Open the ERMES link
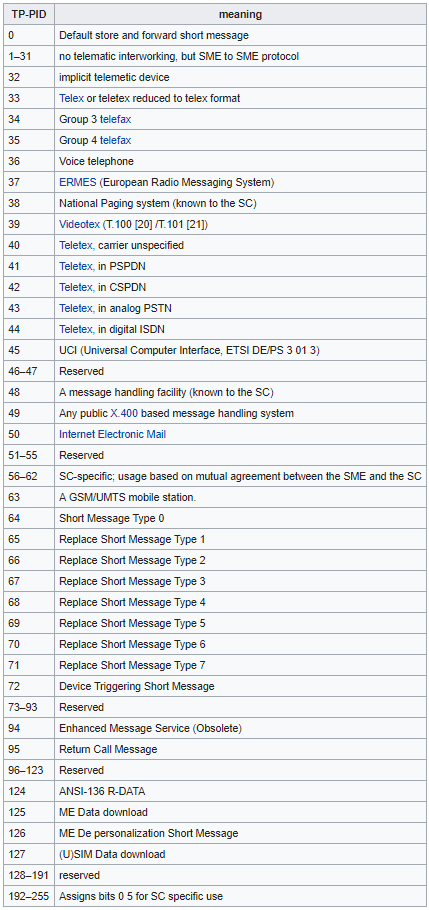 [x=78, y=182]
